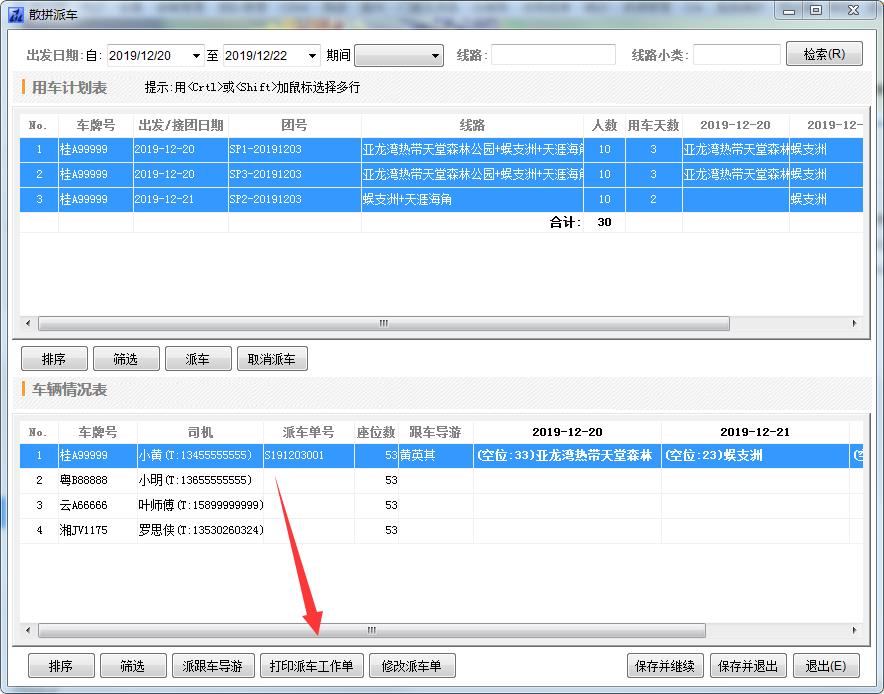The image size is (884, 694).
Task: Minimize the 散拼派车 window
Action: click(789, 10)
